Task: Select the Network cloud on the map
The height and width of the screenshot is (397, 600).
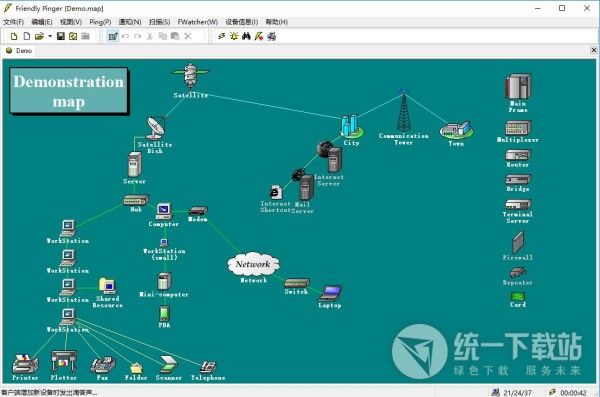Action: click(253, 264)
